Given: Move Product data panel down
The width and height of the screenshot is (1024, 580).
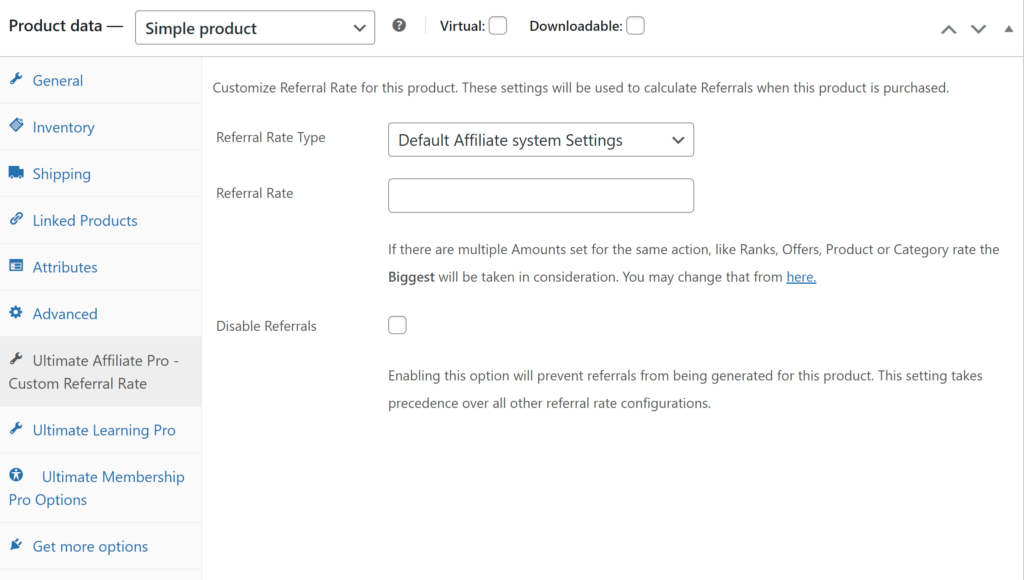Looking at the screenshot, I should [978, 29].
